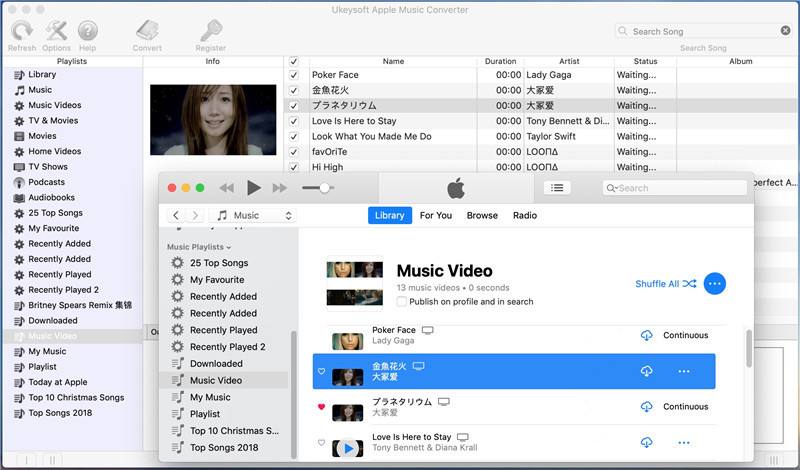Toggle the select-all header checkbox
This screenshot has width=800, height=470.
294,61
